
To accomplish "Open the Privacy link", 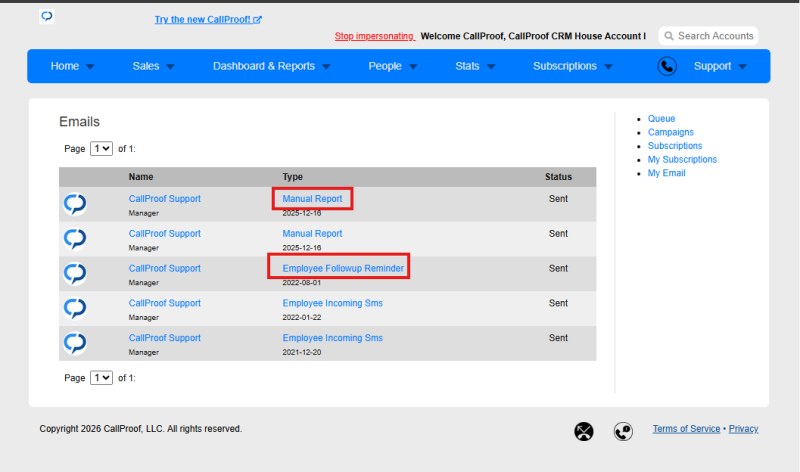I will click(x=743, y=429).
